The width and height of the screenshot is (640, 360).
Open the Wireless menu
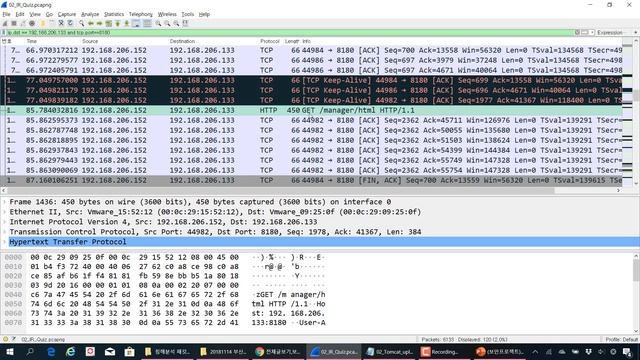tap(167, 14)
